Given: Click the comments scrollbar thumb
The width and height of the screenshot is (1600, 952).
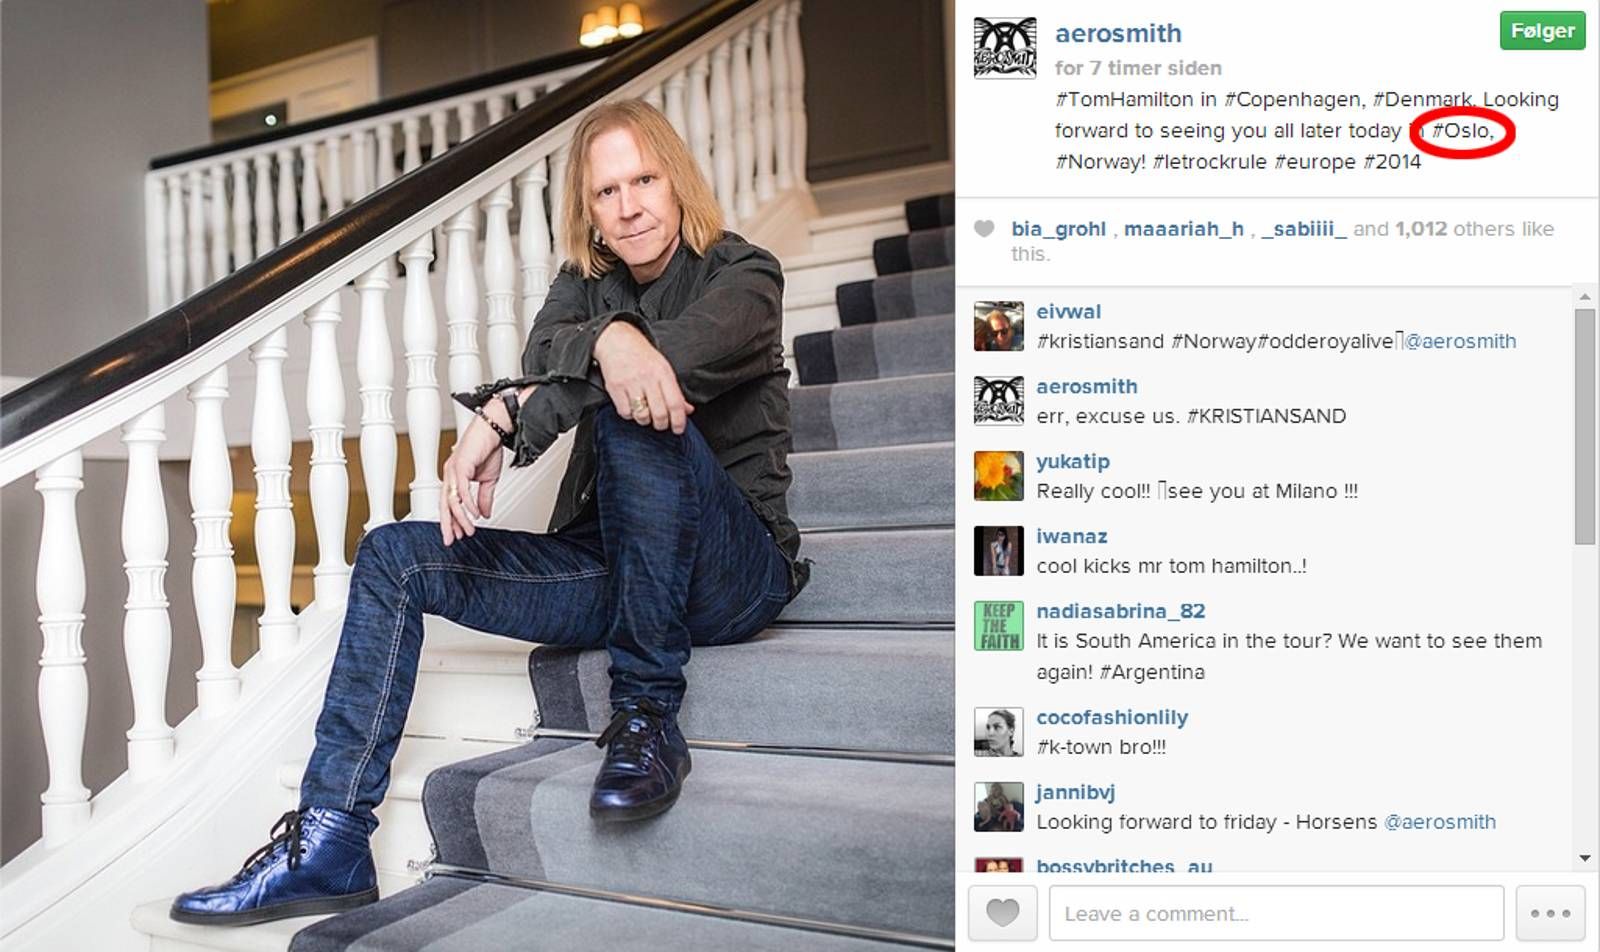Looking at the screenshot, I should click(x=1584, y=427).
